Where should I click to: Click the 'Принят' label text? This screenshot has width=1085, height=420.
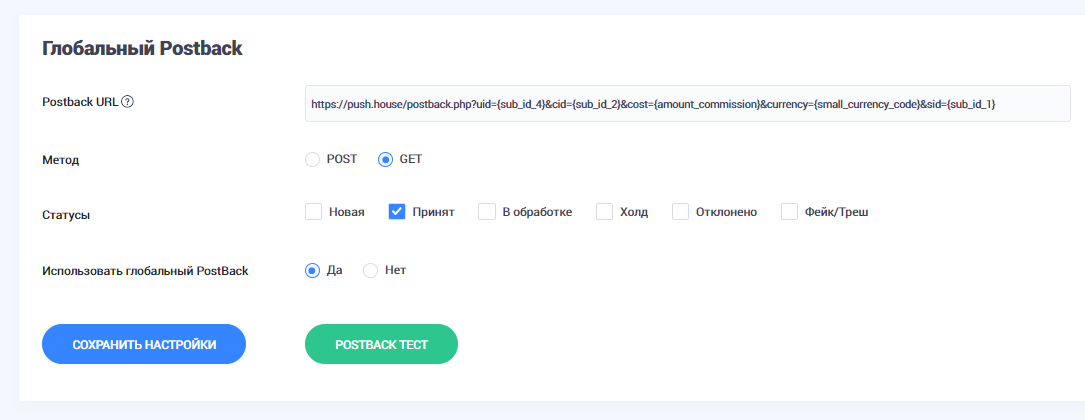[x=433, y=212]
